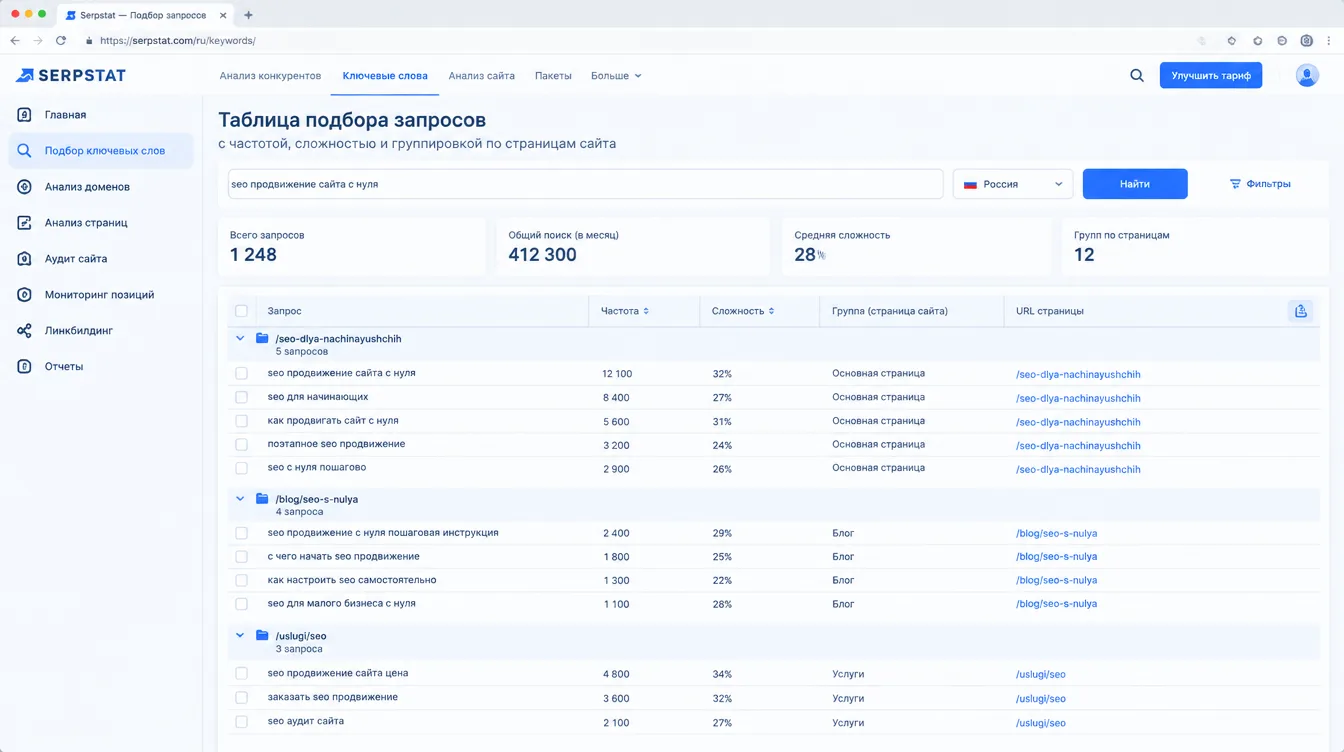Check the row "заказать seo продвижение"
The width and height of the screenshot is (1344, 752).
tap(241, 698)
